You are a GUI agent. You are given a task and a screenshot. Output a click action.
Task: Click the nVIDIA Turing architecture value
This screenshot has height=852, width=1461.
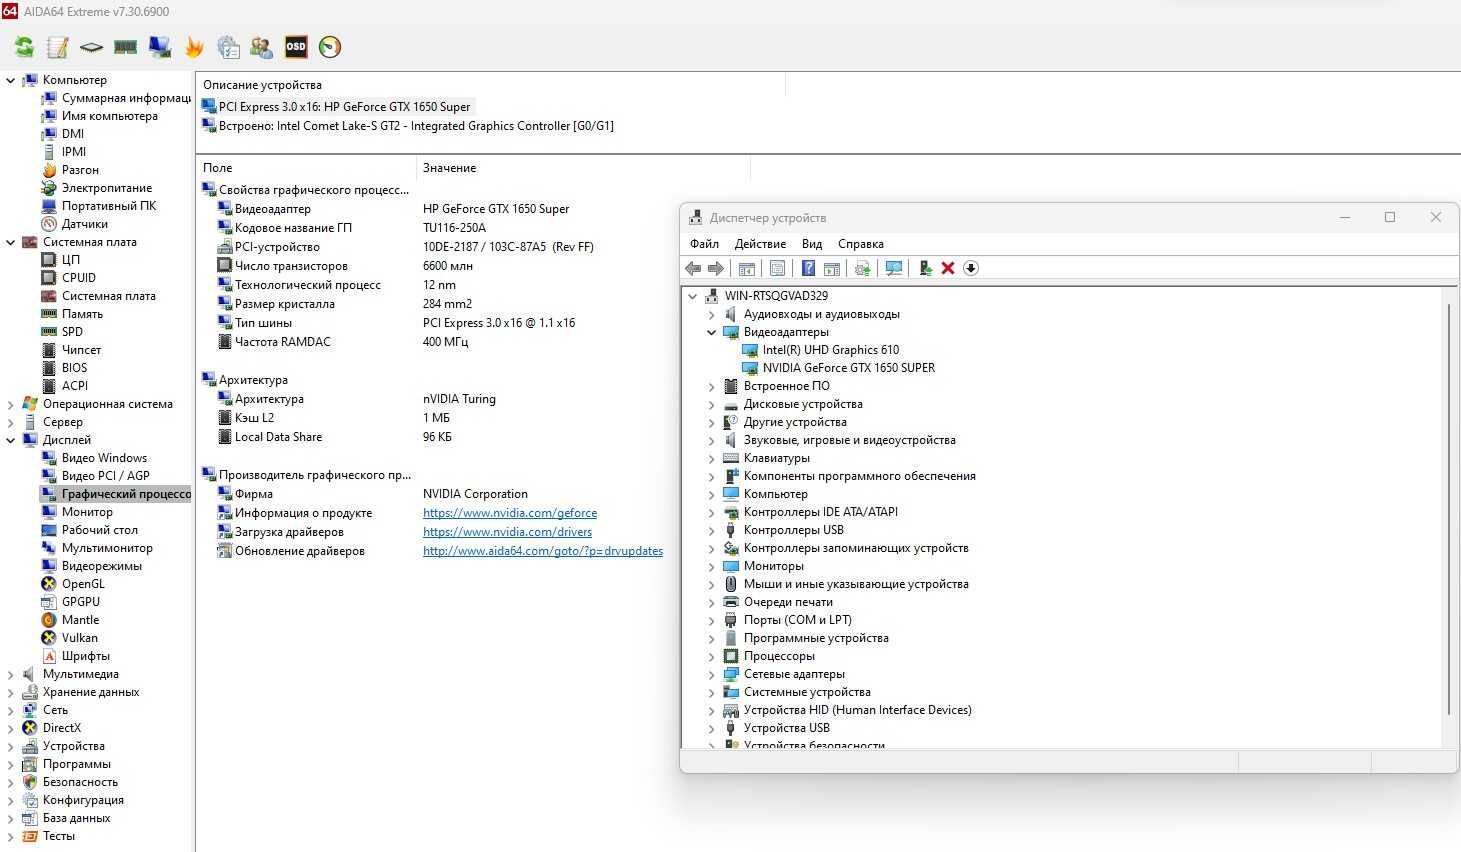point(459,399)
